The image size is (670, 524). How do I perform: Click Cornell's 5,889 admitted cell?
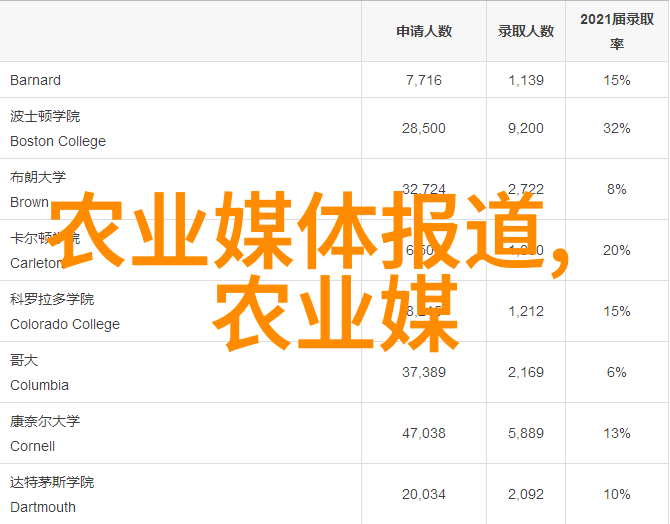(x=525, y=433)
